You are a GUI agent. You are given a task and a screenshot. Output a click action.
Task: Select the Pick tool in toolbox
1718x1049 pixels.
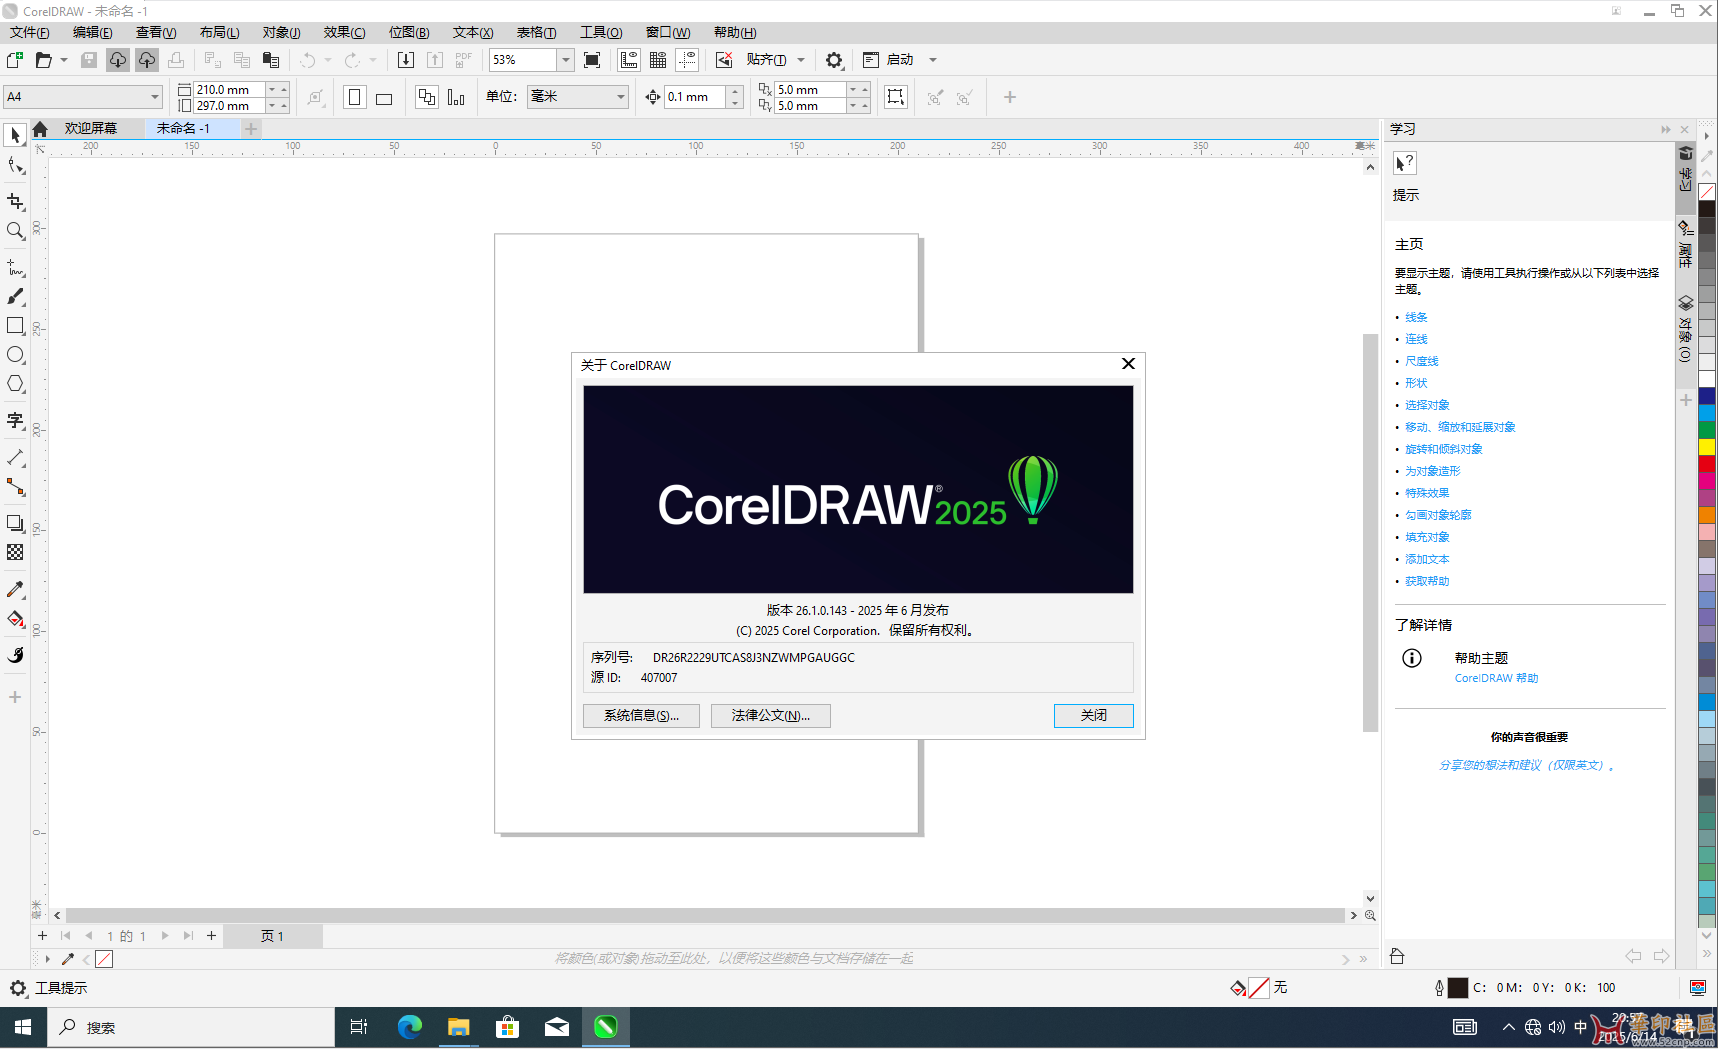15,135
